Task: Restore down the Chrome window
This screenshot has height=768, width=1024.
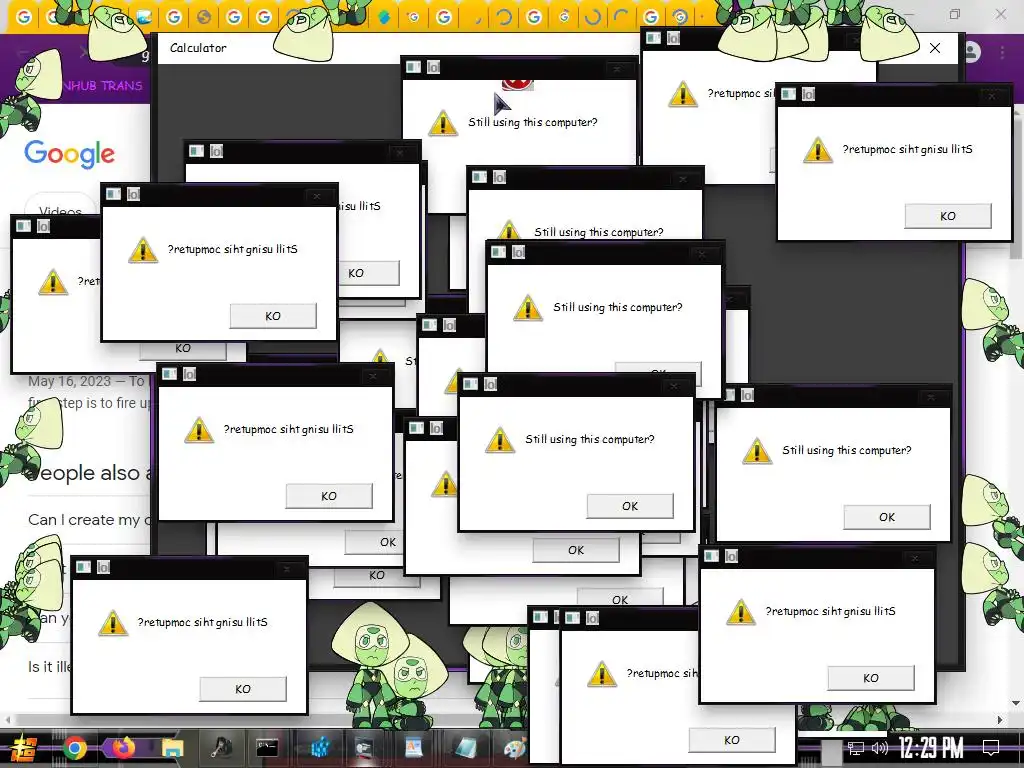Action: click(955, 14)
